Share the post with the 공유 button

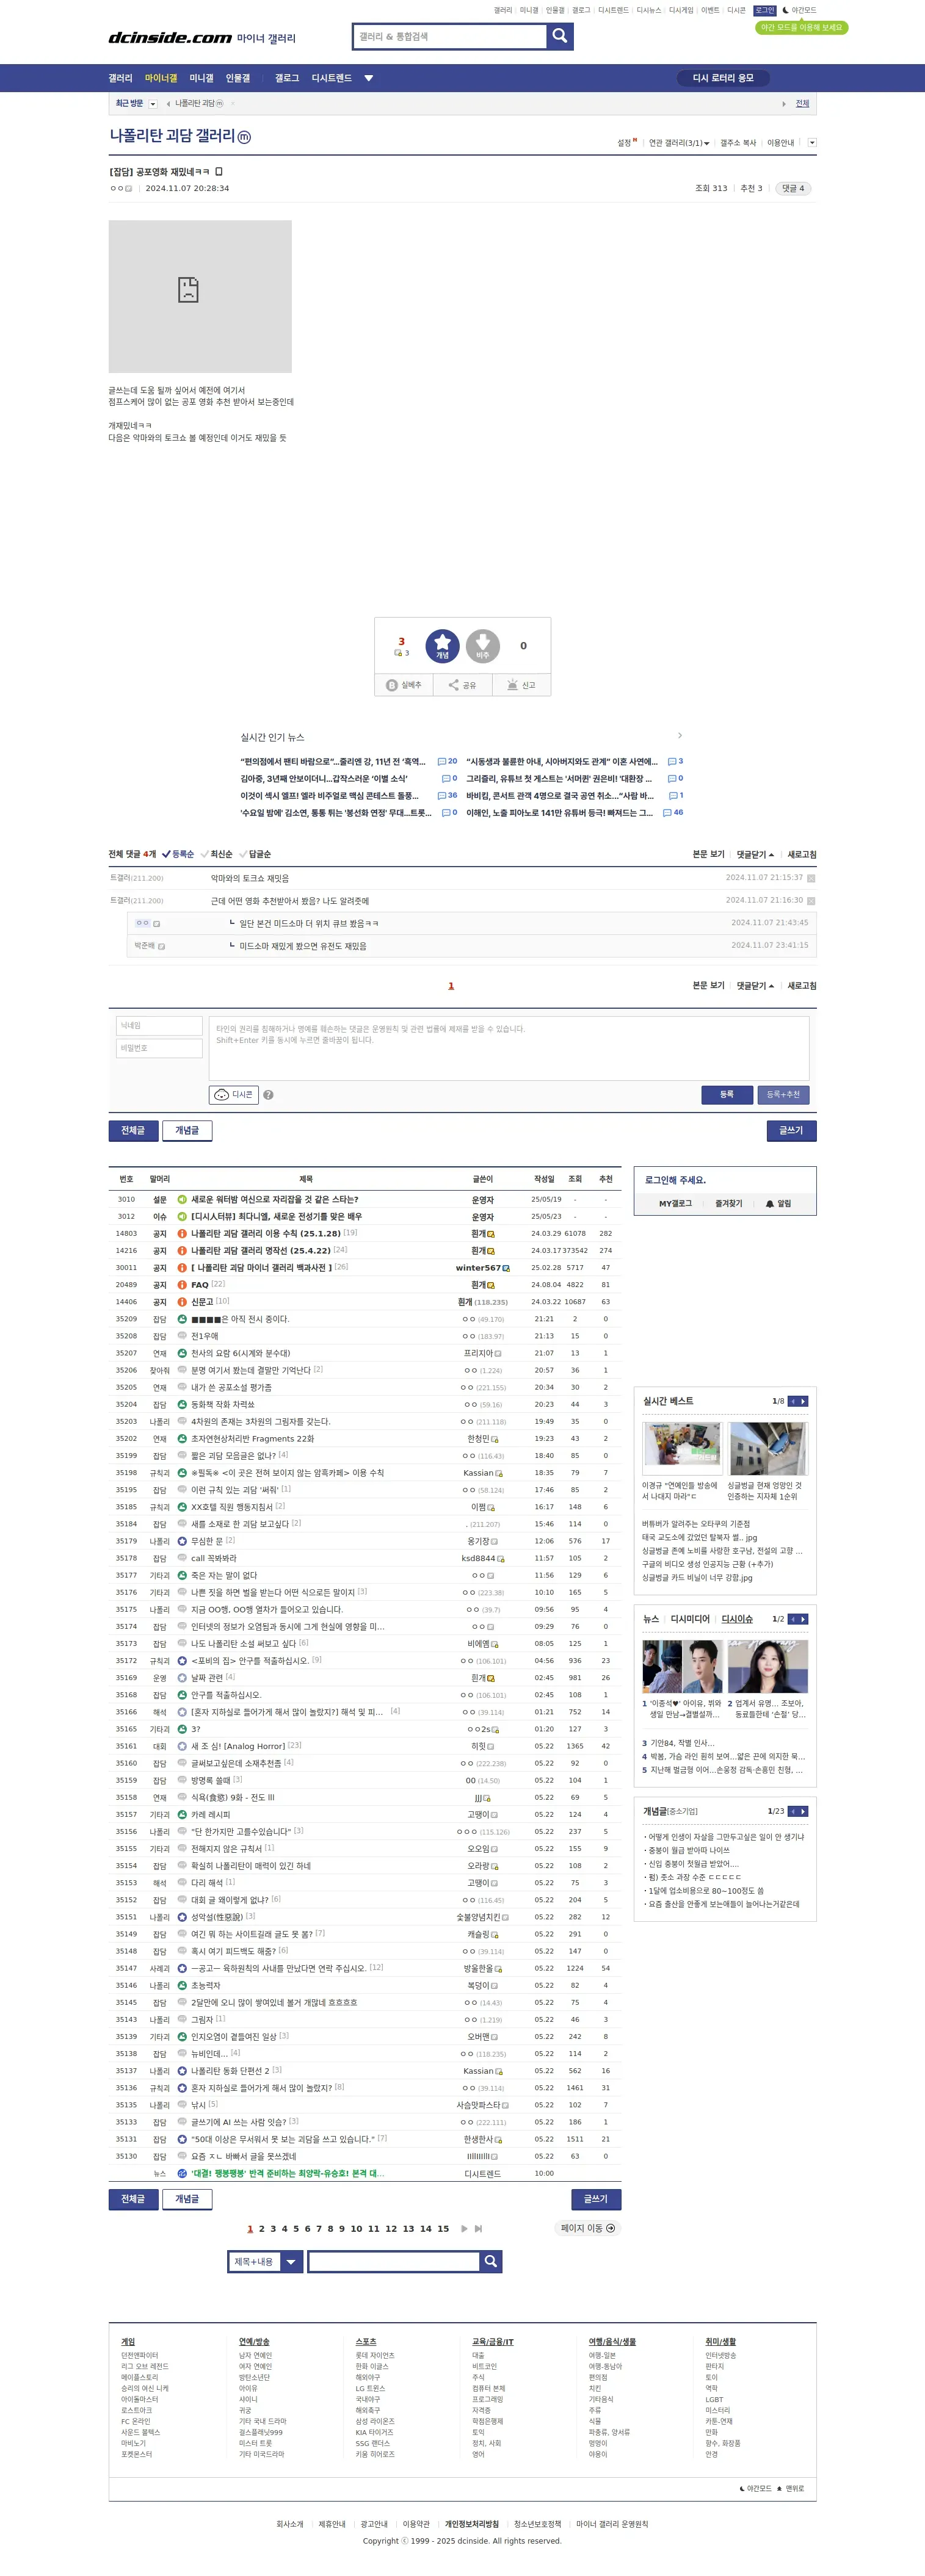[x=462, y=685]
